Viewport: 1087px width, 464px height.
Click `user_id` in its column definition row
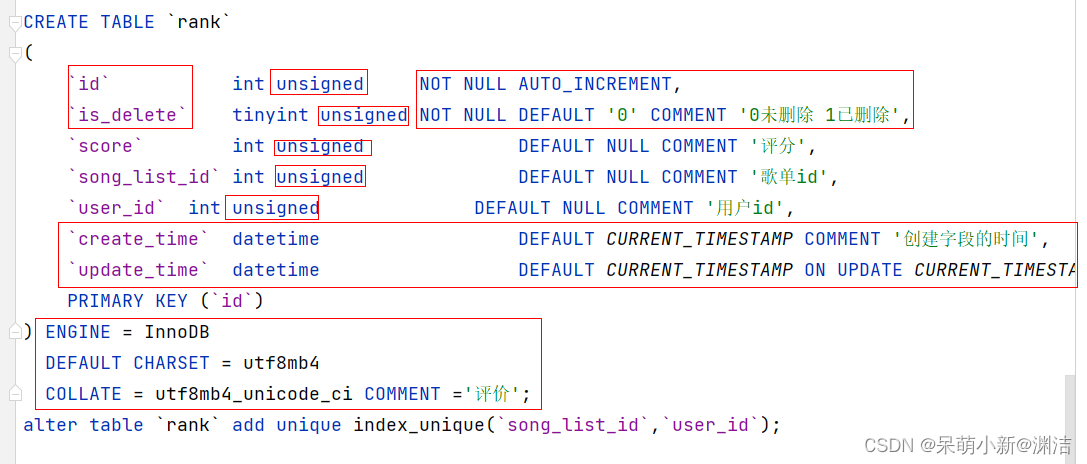[116, 208]
